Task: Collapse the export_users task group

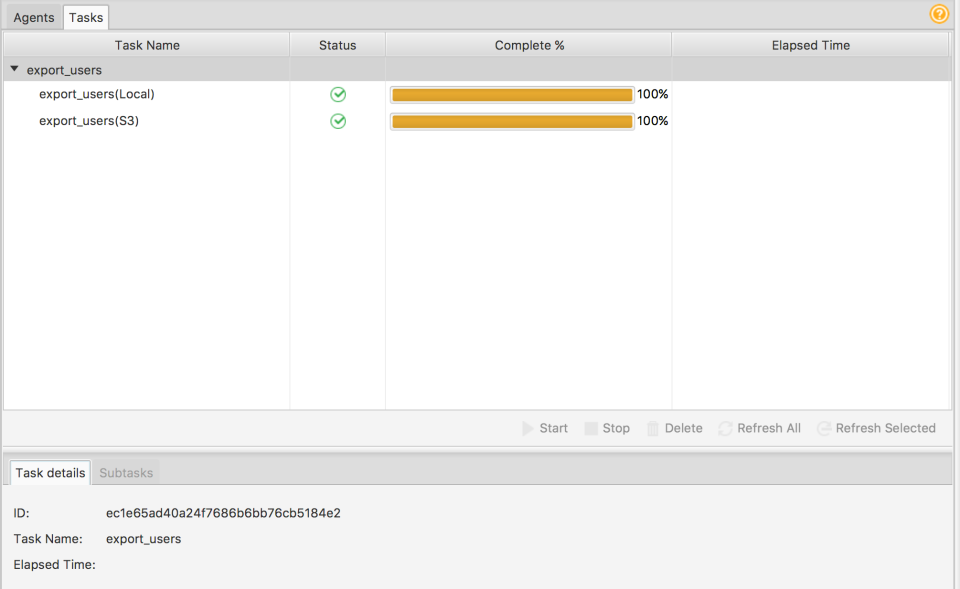Action: [x=14, y=70]
